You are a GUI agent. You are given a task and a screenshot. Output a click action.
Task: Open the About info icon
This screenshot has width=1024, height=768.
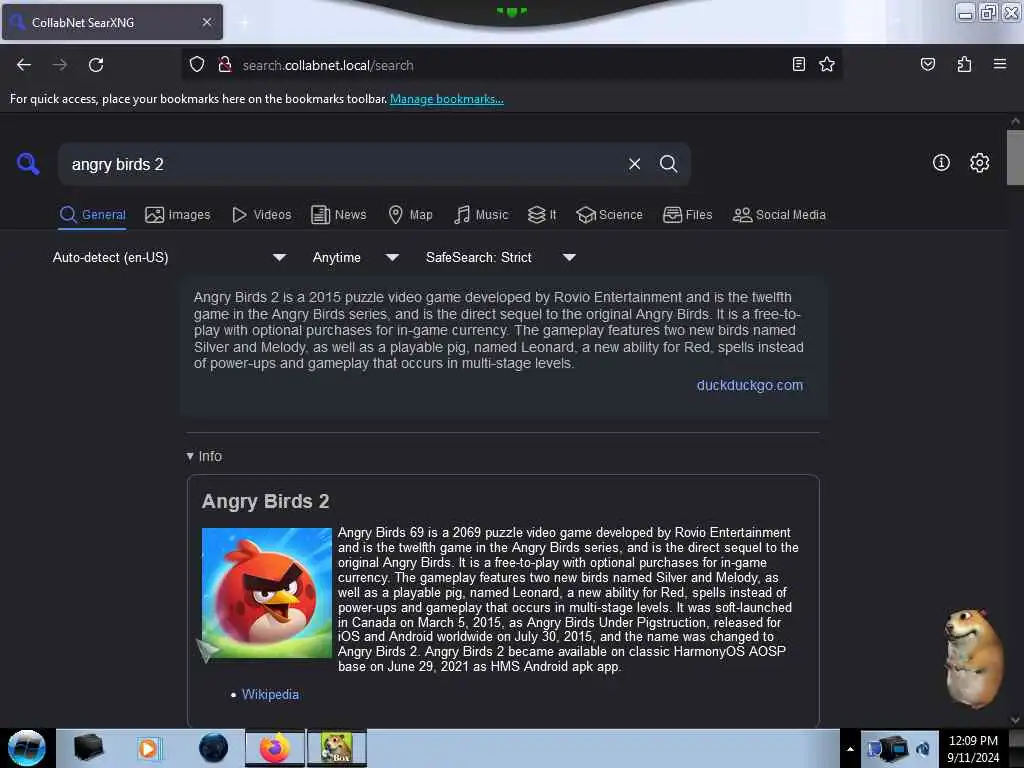point(941,163)
